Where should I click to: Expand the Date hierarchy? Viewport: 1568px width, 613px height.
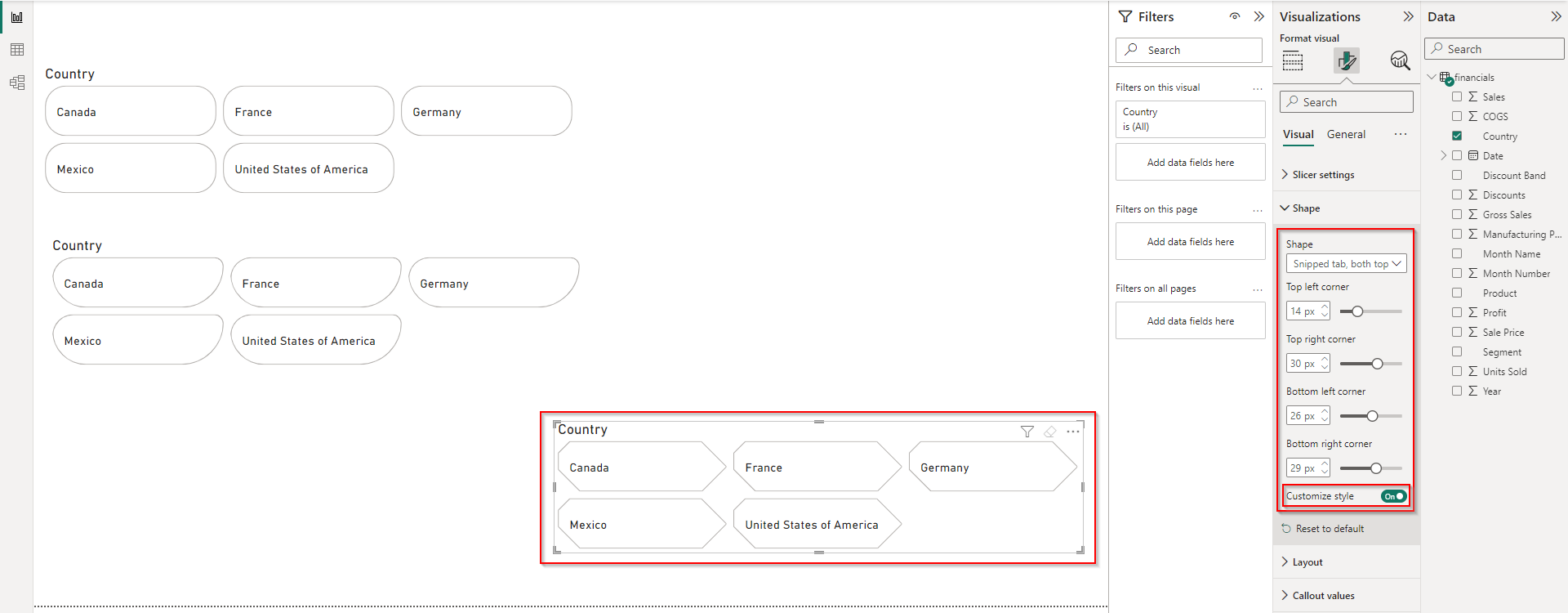(x=1443, y=155)
